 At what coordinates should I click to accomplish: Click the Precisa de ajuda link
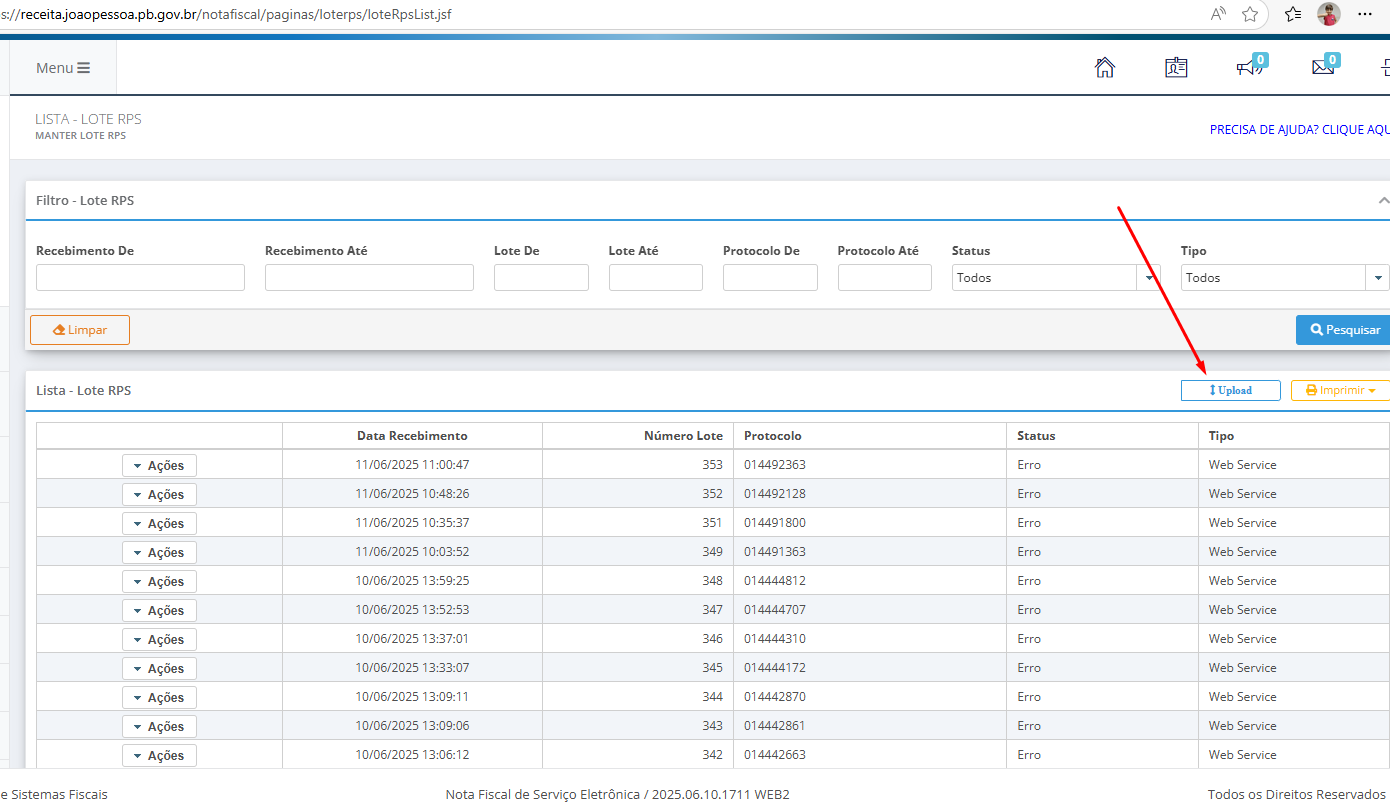1299,130
